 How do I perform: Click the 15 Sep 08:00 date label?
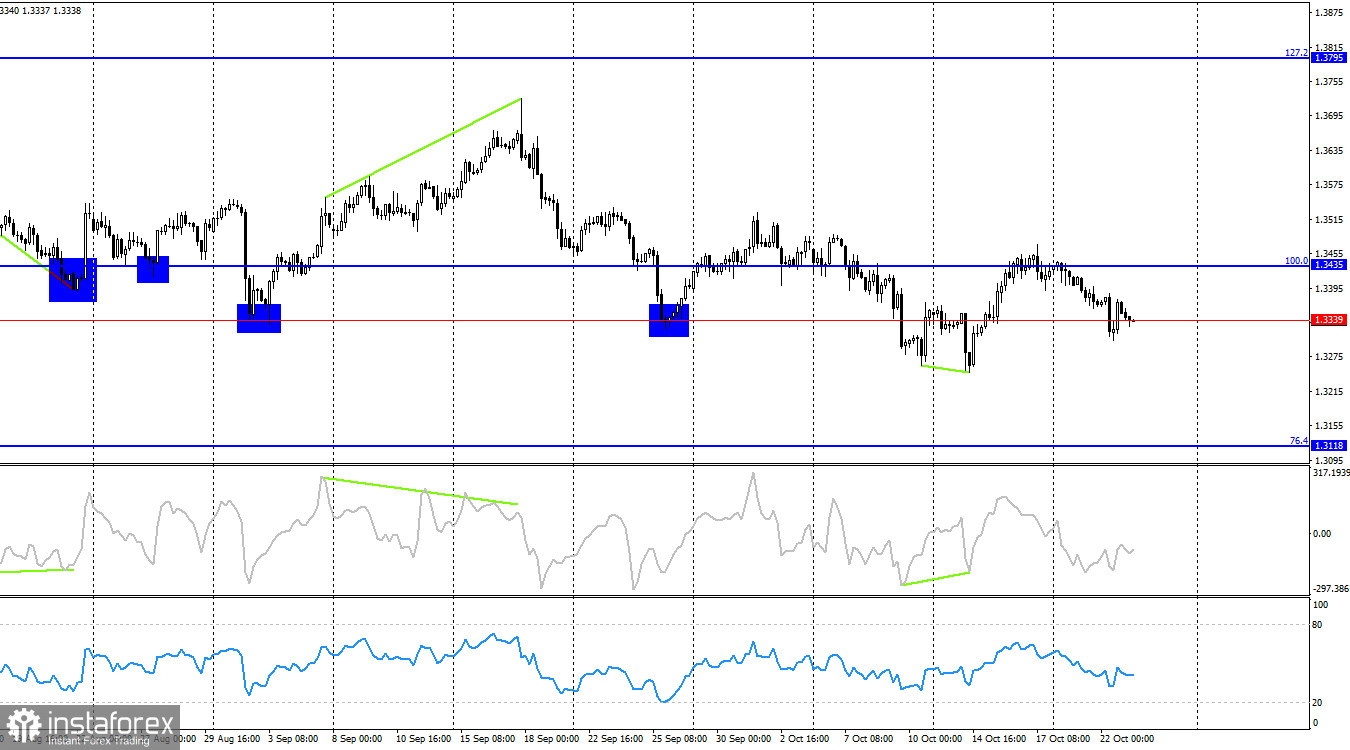point(486,739)
